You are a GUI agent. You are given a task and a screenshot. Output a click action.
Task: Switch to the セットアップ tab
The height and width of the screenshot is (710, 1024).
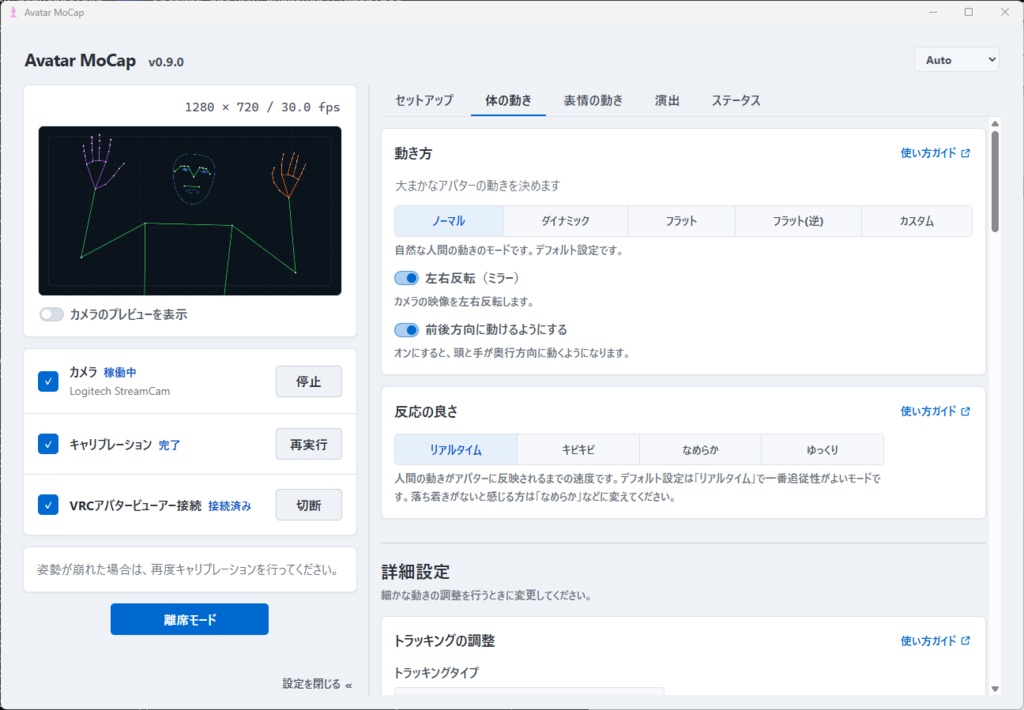424,101
